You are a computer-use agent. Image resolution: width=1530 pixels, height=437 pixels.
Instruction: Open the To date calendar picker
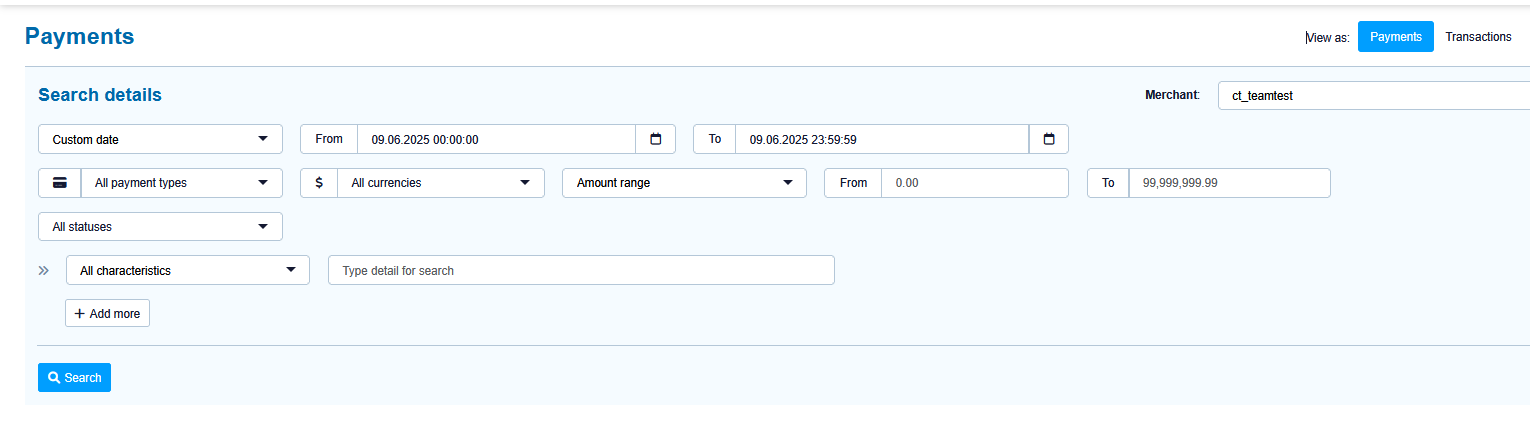1049,139
